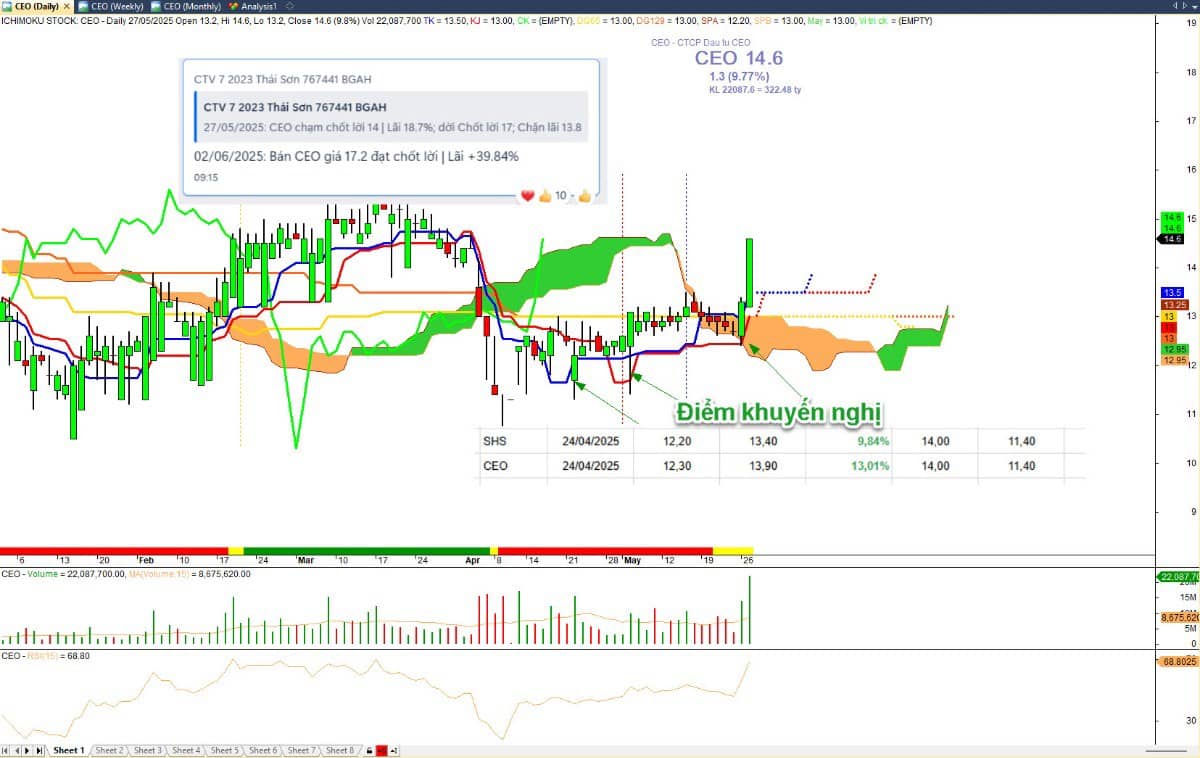Click the 8,675,620 MA volume label
This screenshot has width=1200, height=758.
pyautogui.click(x=1180, y=618)
